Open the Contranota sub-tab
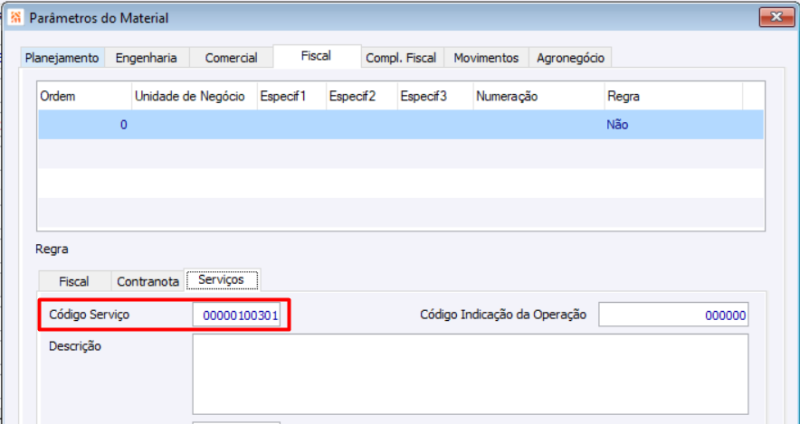The image size is (800, 424). point(148,281)
